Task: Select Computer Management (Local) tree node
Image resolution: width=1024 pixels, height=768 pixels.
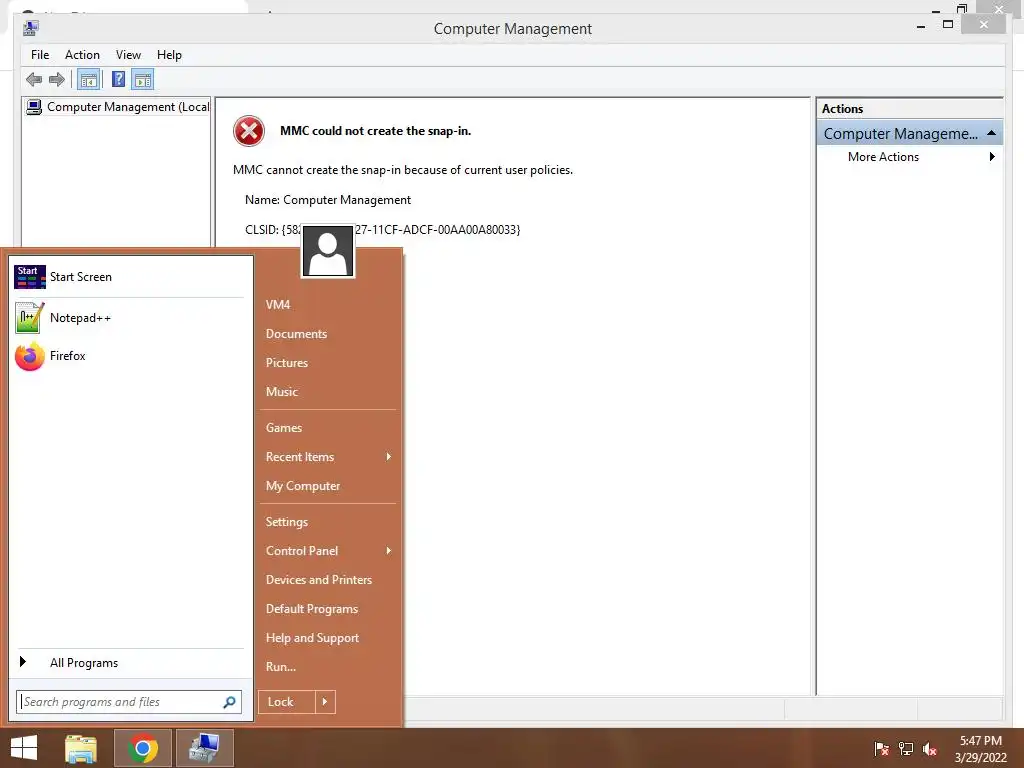Action: (118, 106)
